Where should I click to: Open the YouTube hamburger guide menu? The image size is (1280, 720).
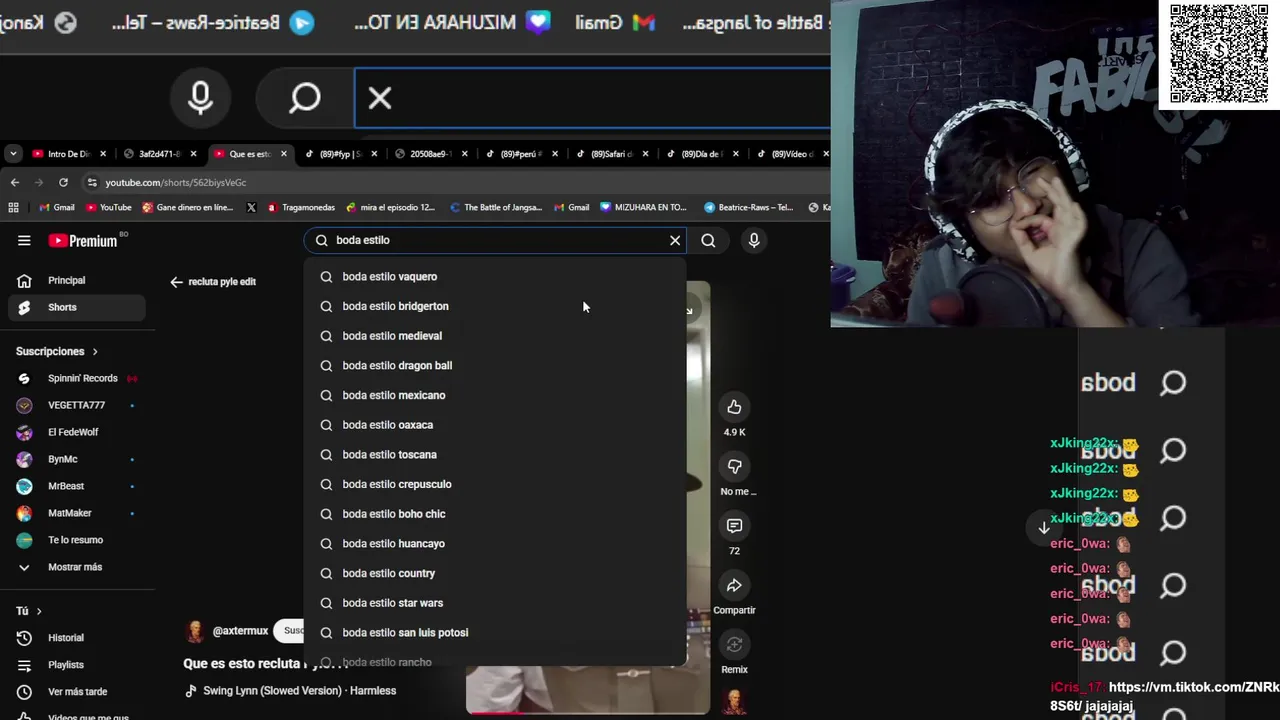click(24, 240)
